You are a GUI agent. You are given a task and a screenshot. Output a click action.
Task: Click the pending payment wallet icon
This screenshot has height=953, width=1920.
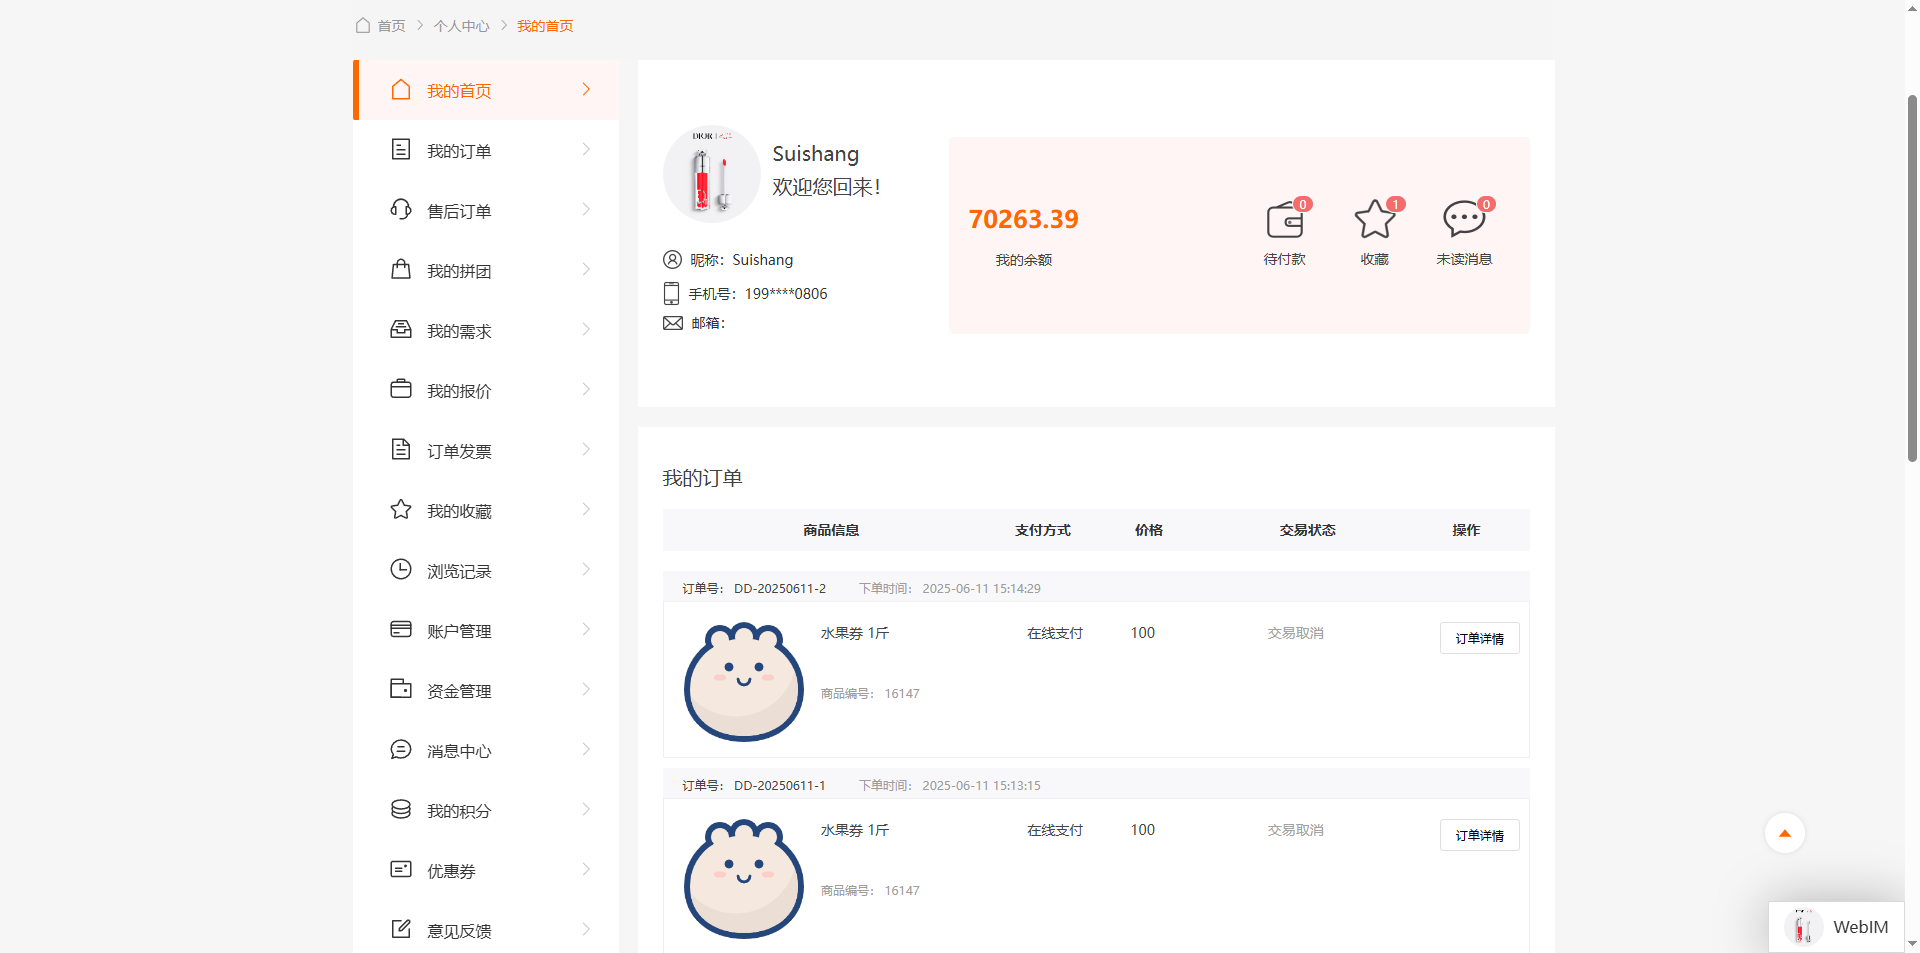[1284, 220]
